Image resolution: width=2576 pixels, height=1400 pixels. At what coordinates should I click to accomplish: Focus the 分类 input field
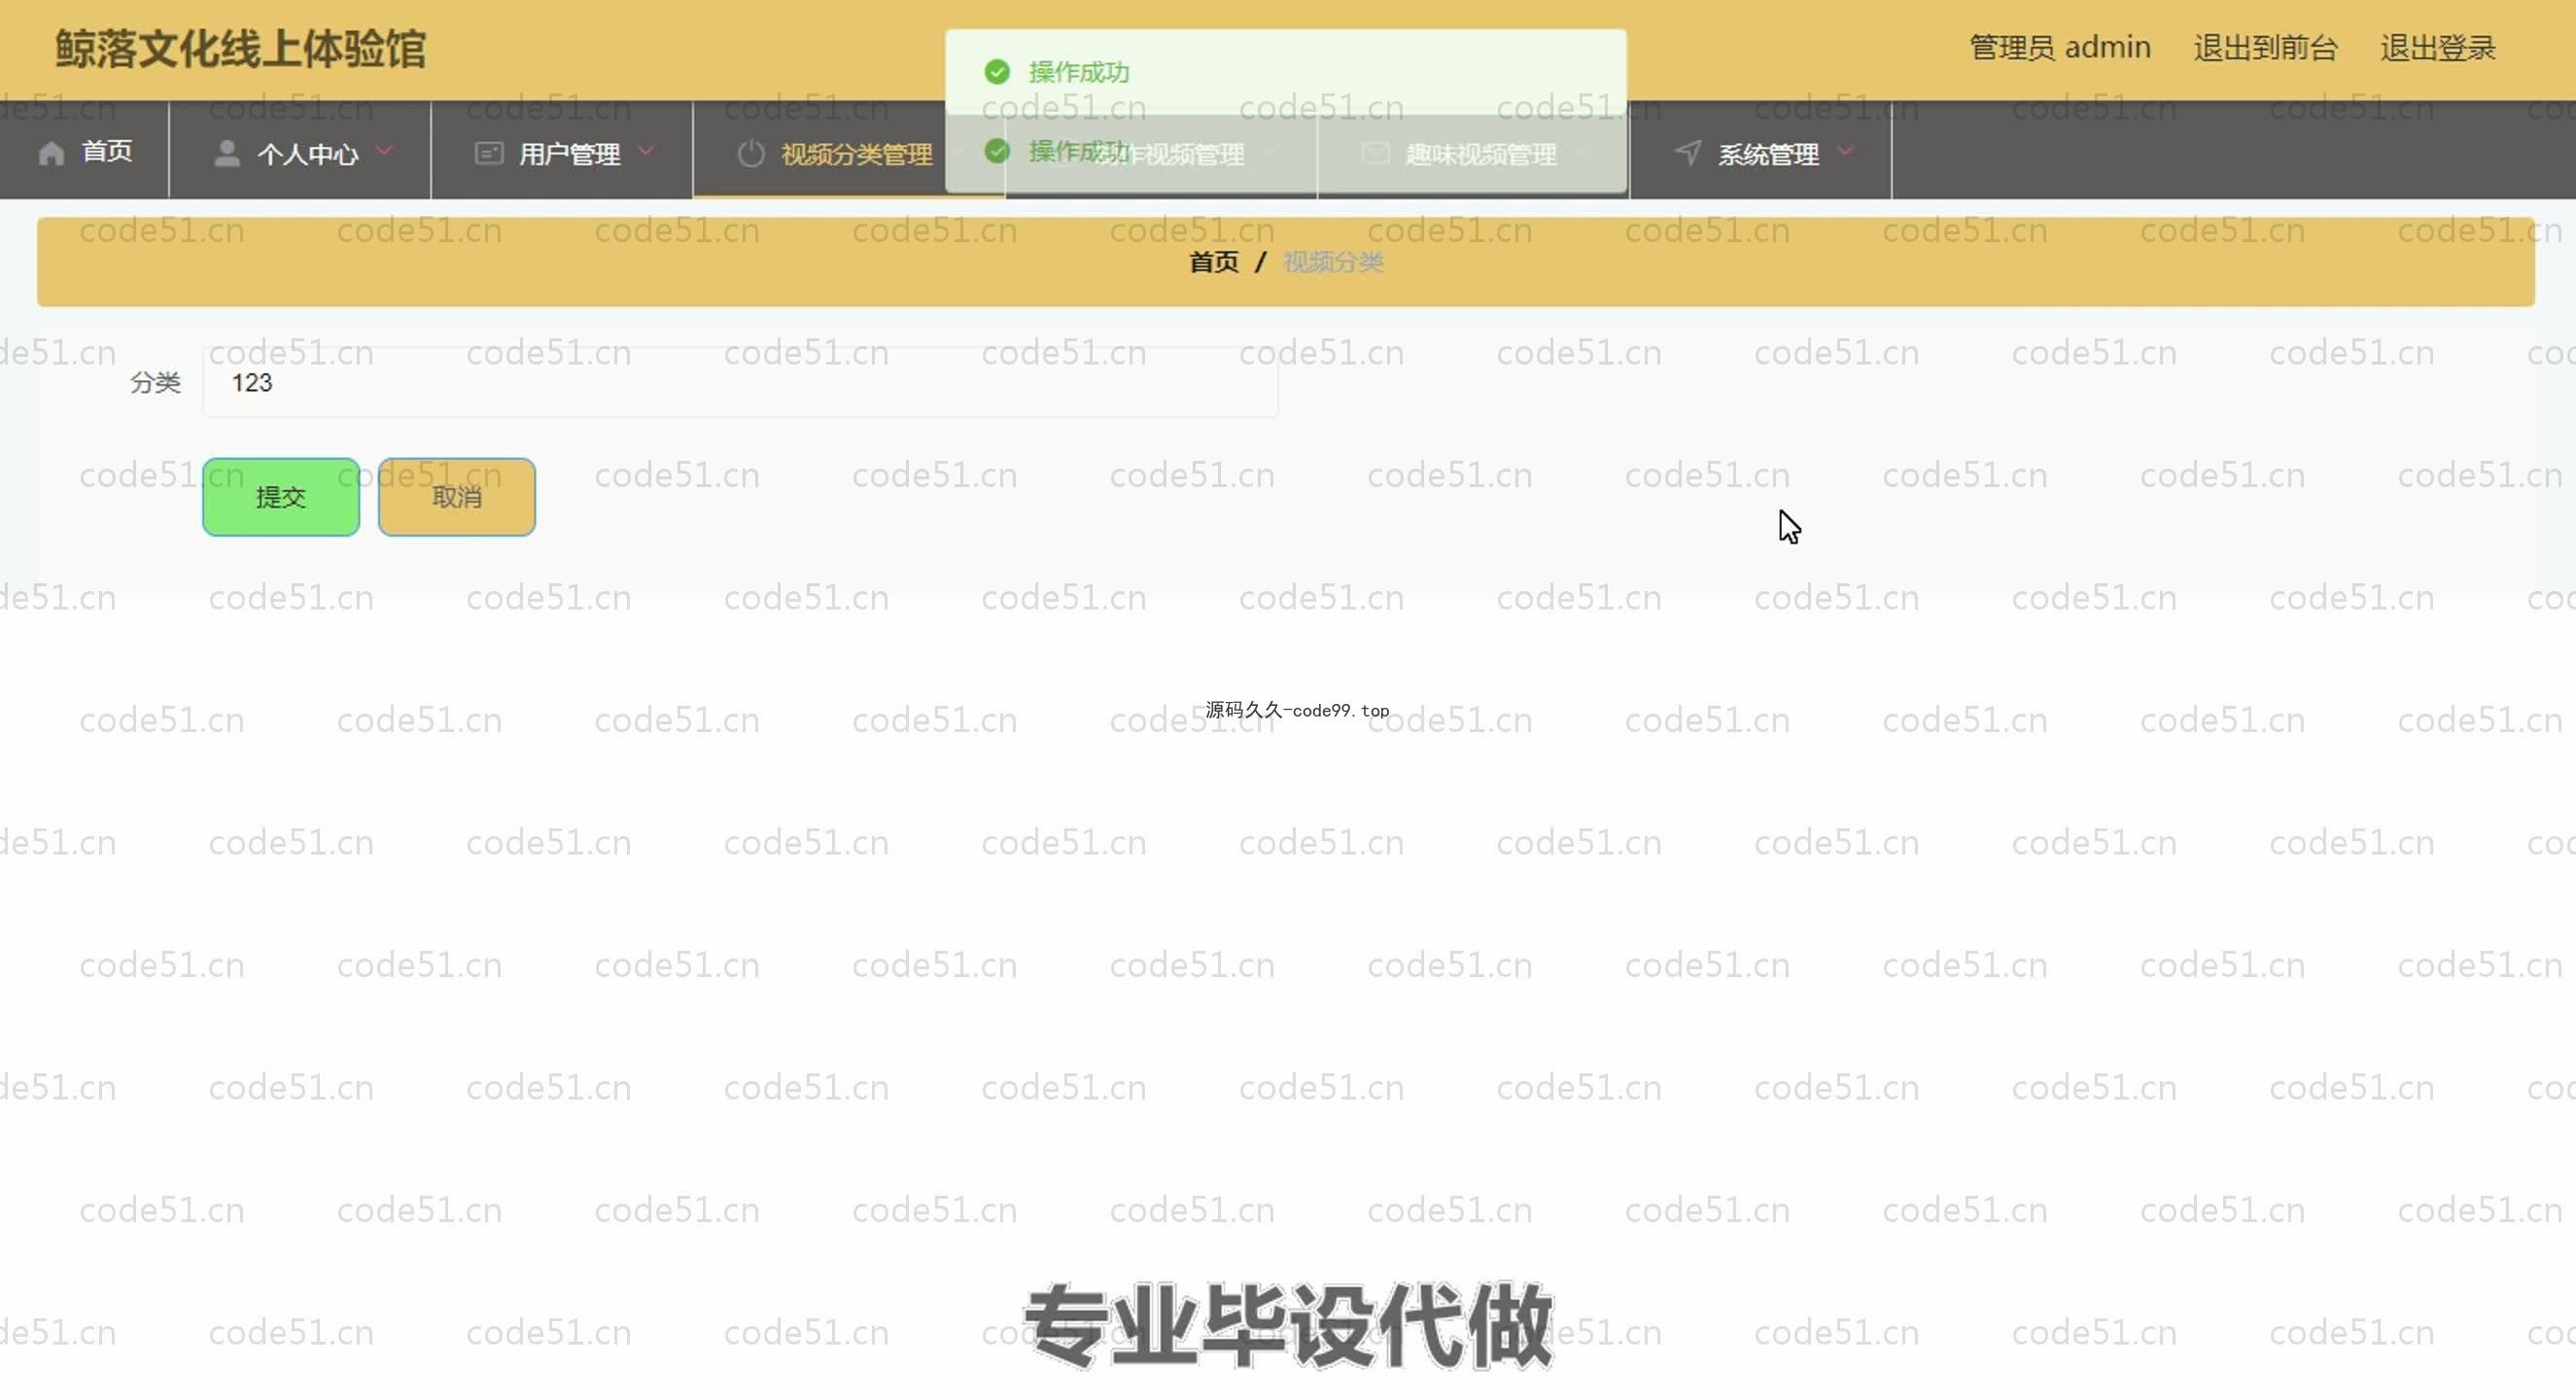tap(740, 382)
